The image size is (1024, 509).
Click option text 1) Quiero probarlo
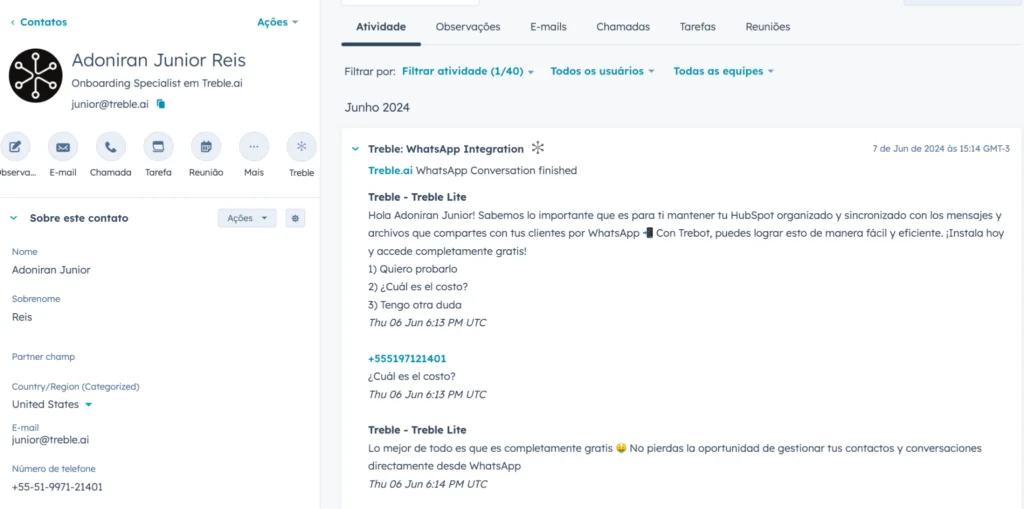click(413, 269)
